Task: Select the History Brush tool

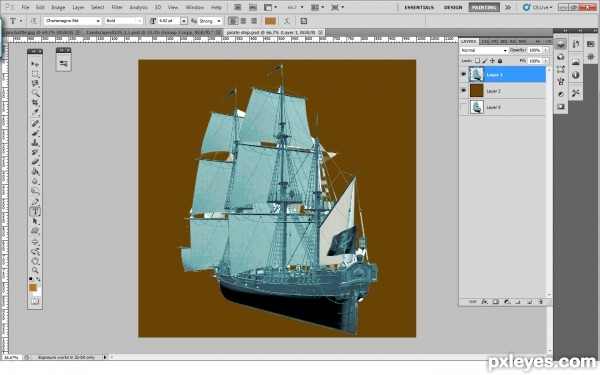Action: (x=35, y=152)
